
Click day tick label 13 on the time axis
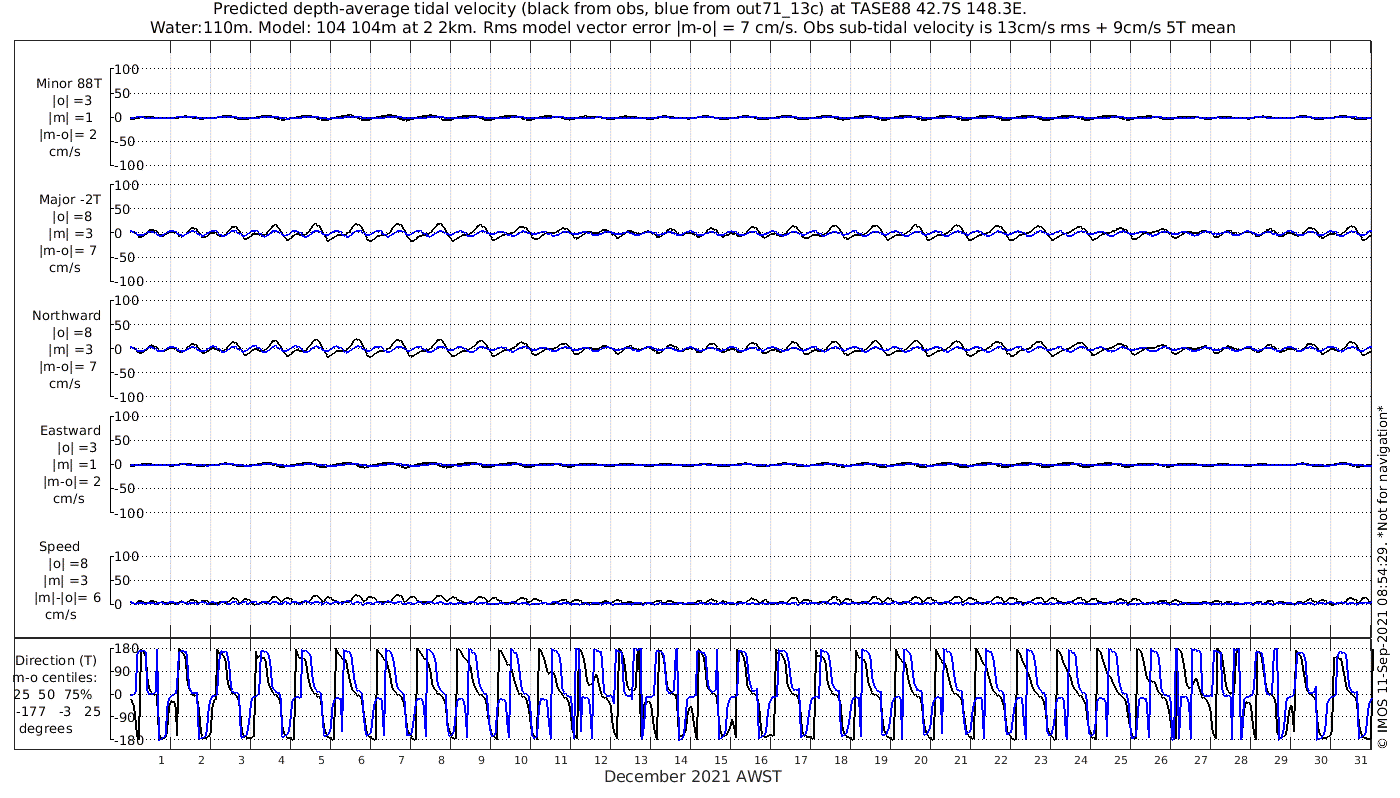(x=641, y=760)
